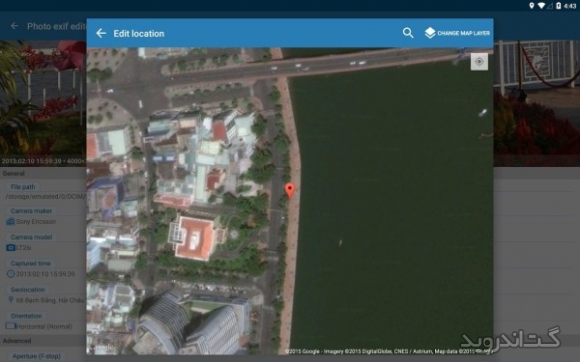Image resolution: width=580 pixels, height=362 pixels.
Task: Select the 'Geolocation' field label
Action: point(28,290)
